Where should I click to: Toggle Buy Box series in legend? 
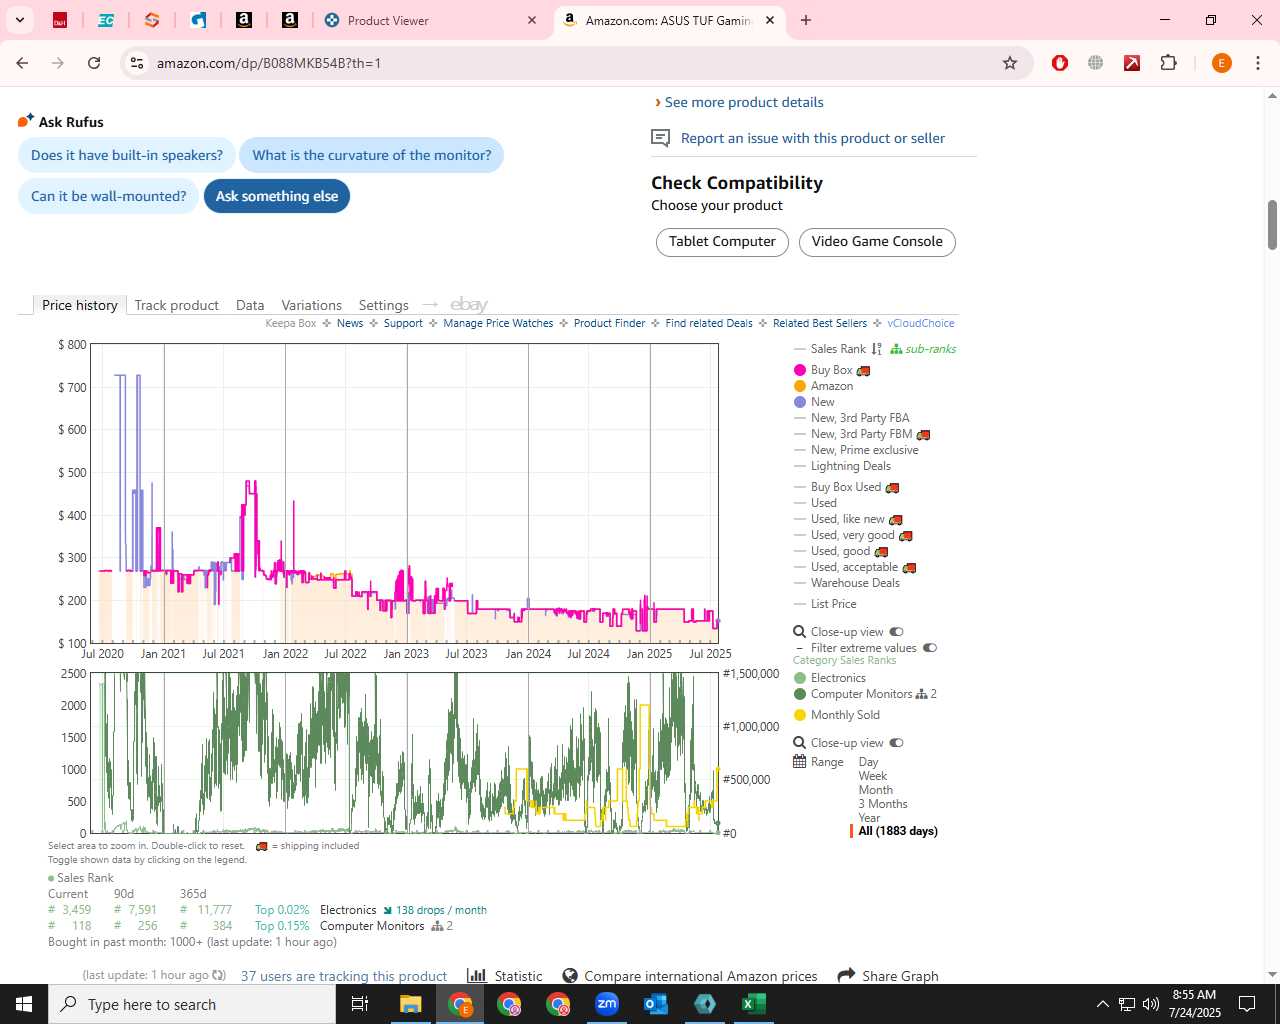(832, 370)
